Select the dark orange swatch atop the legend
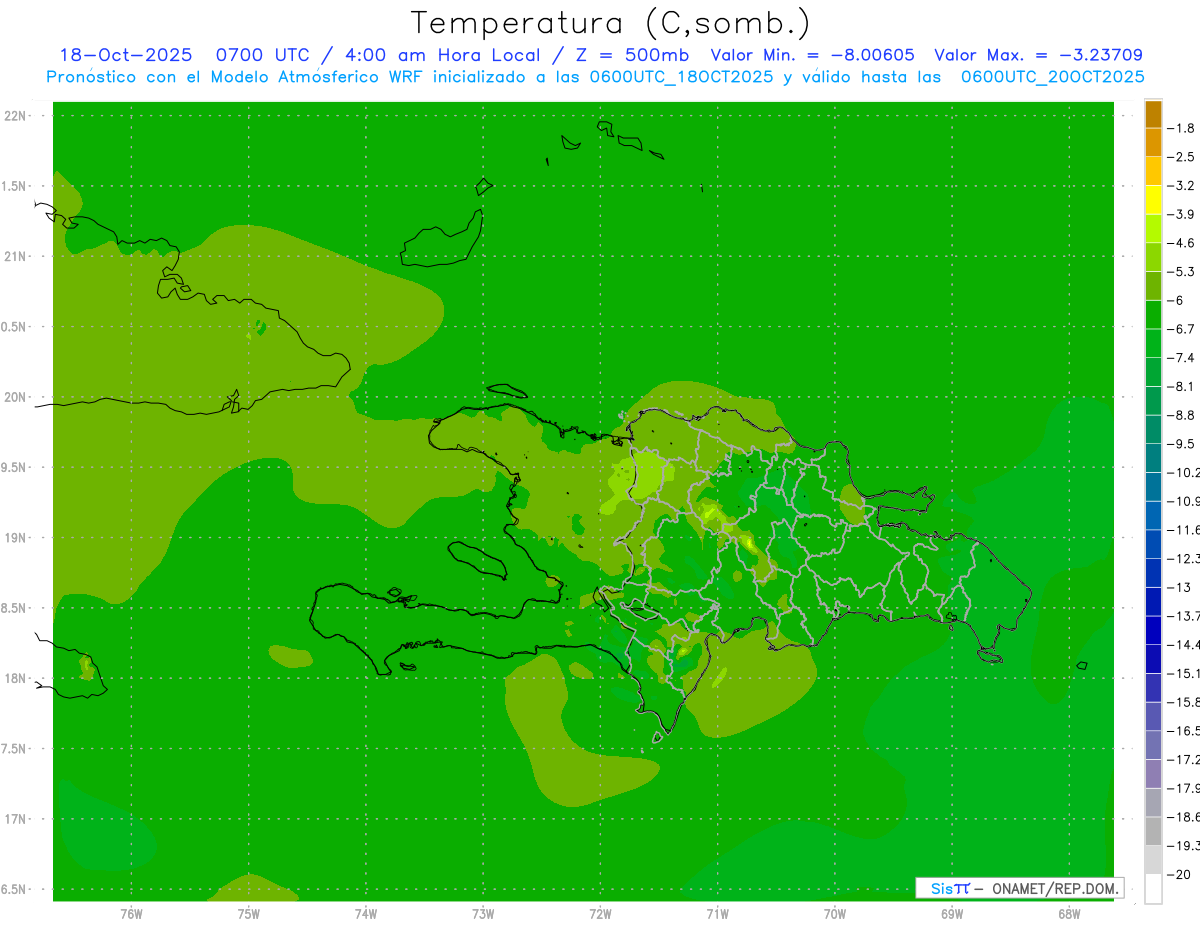 tap(1153, 114)
